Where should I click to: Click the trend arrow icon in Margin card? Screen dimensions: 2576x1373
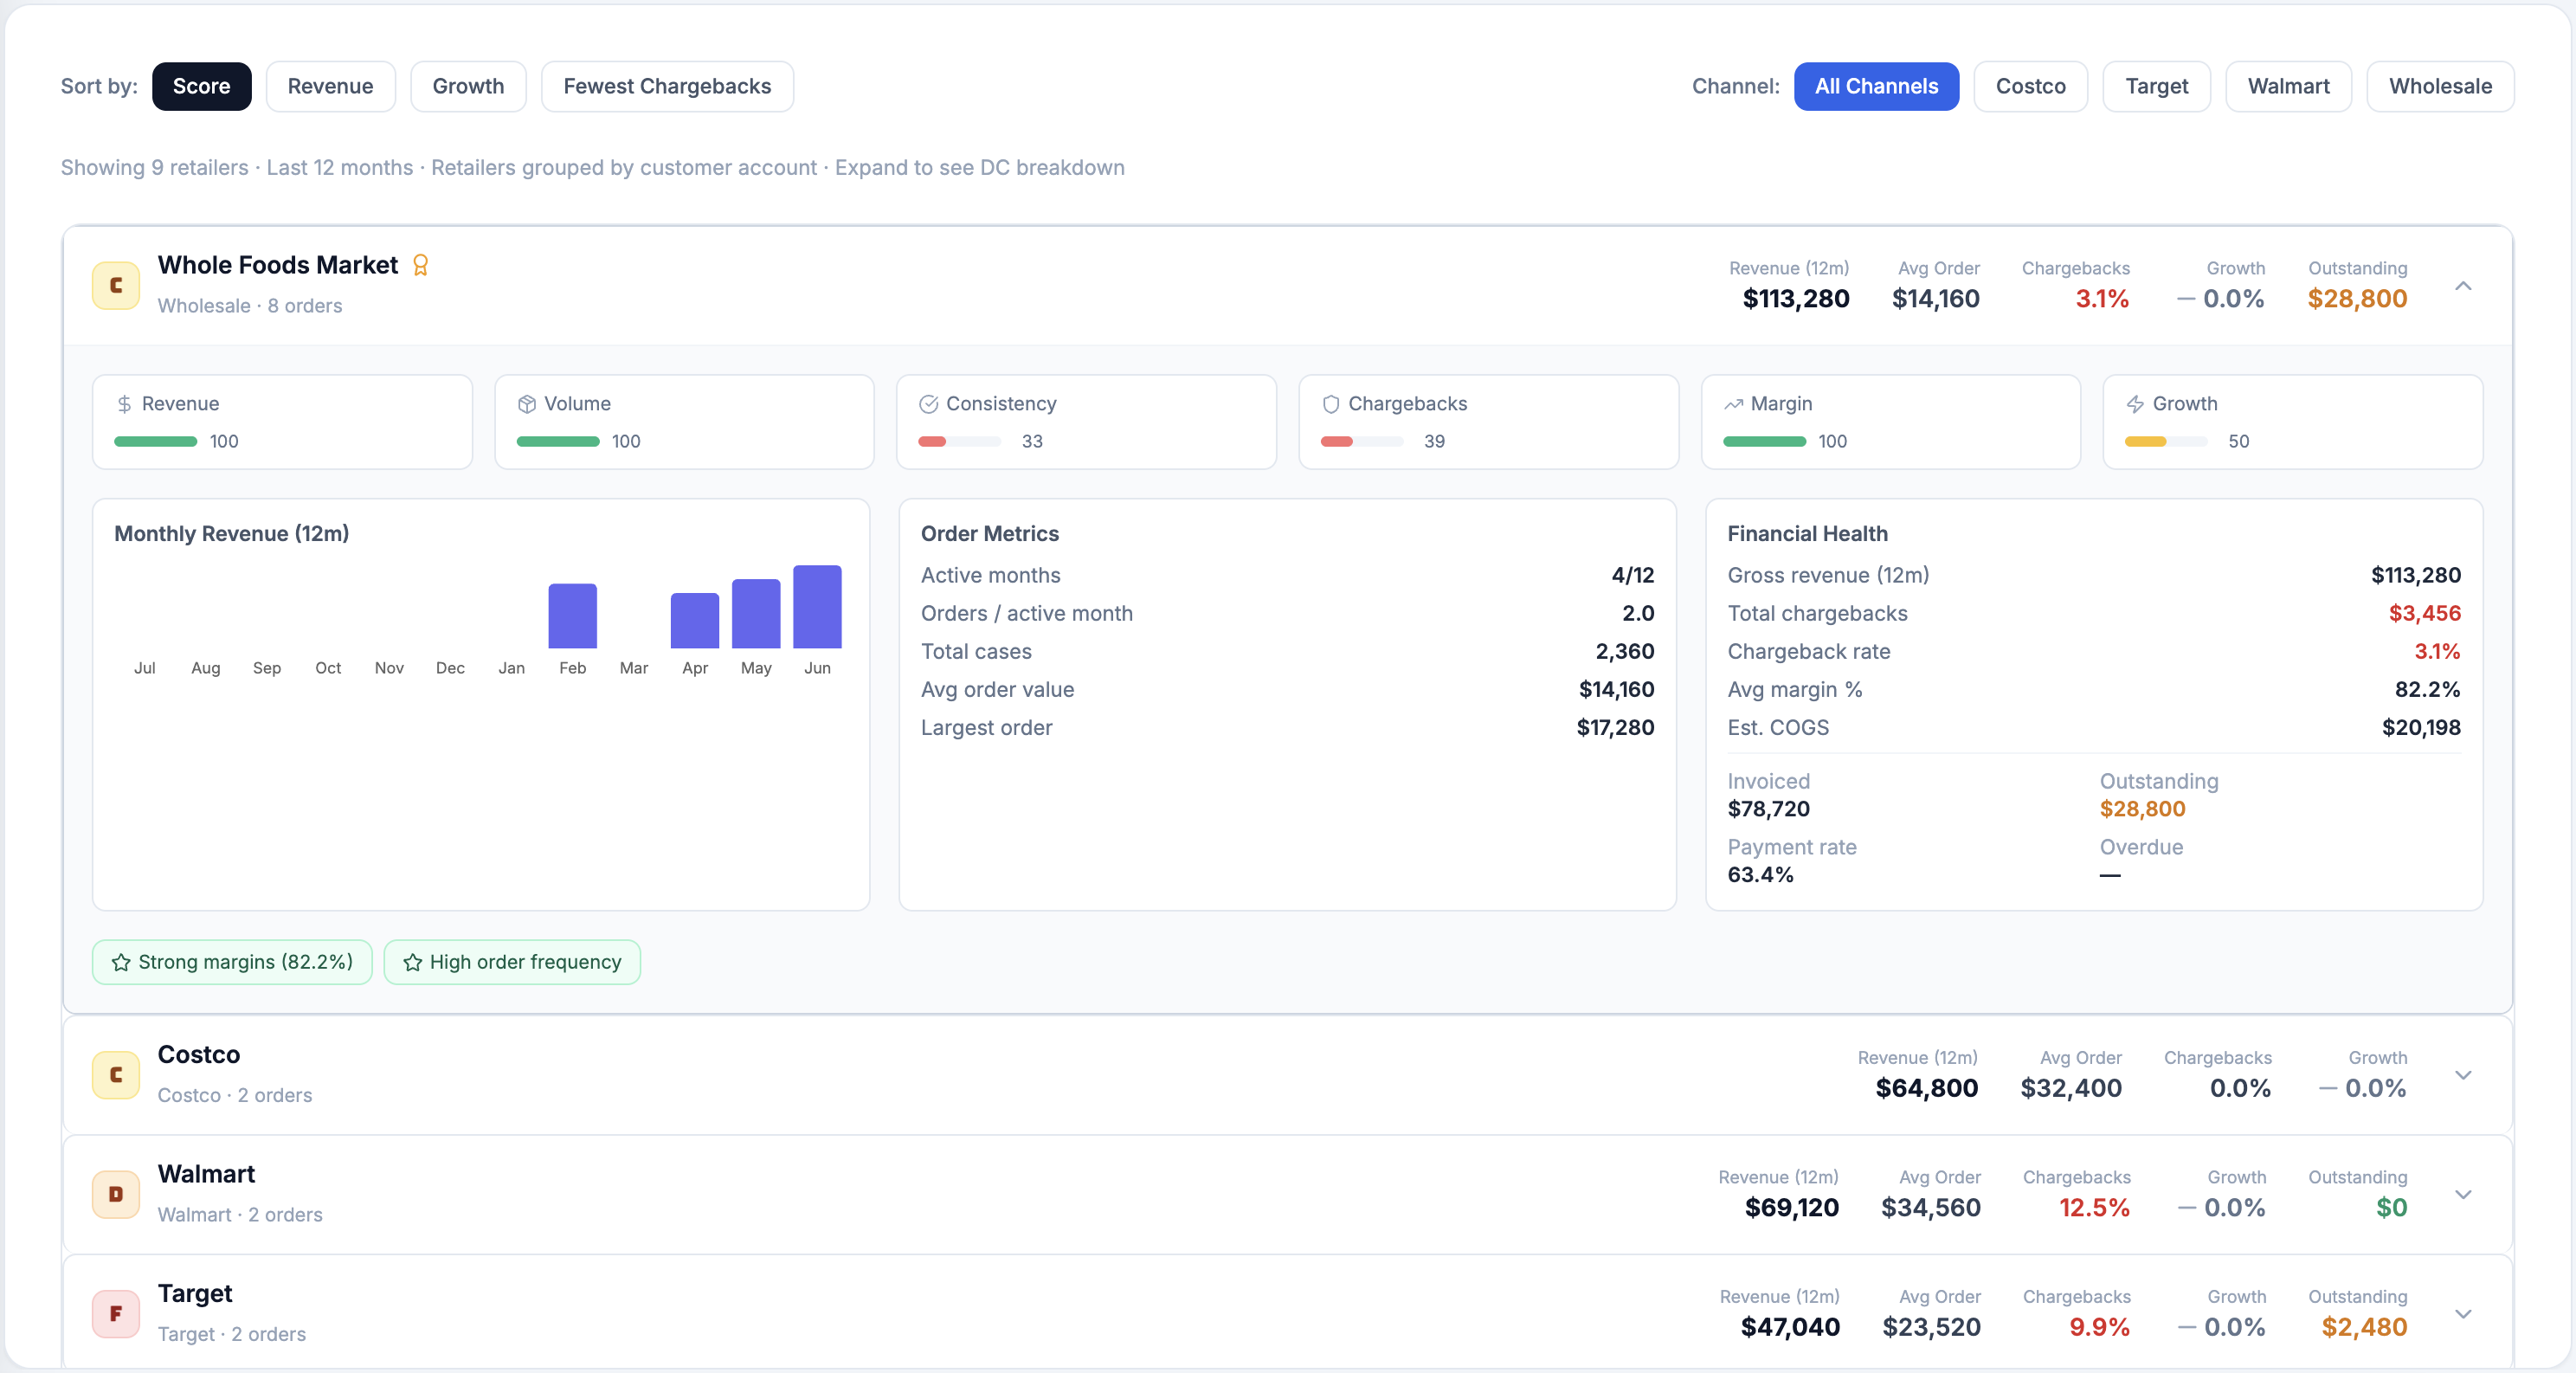pyautogui.click(x=1734, y=404)
